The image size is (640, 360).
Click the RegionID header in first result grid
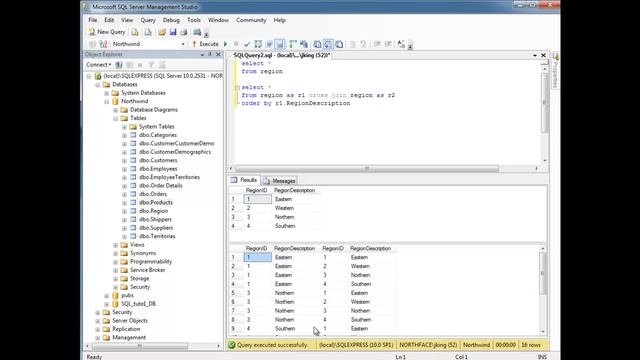pos(257,191)
